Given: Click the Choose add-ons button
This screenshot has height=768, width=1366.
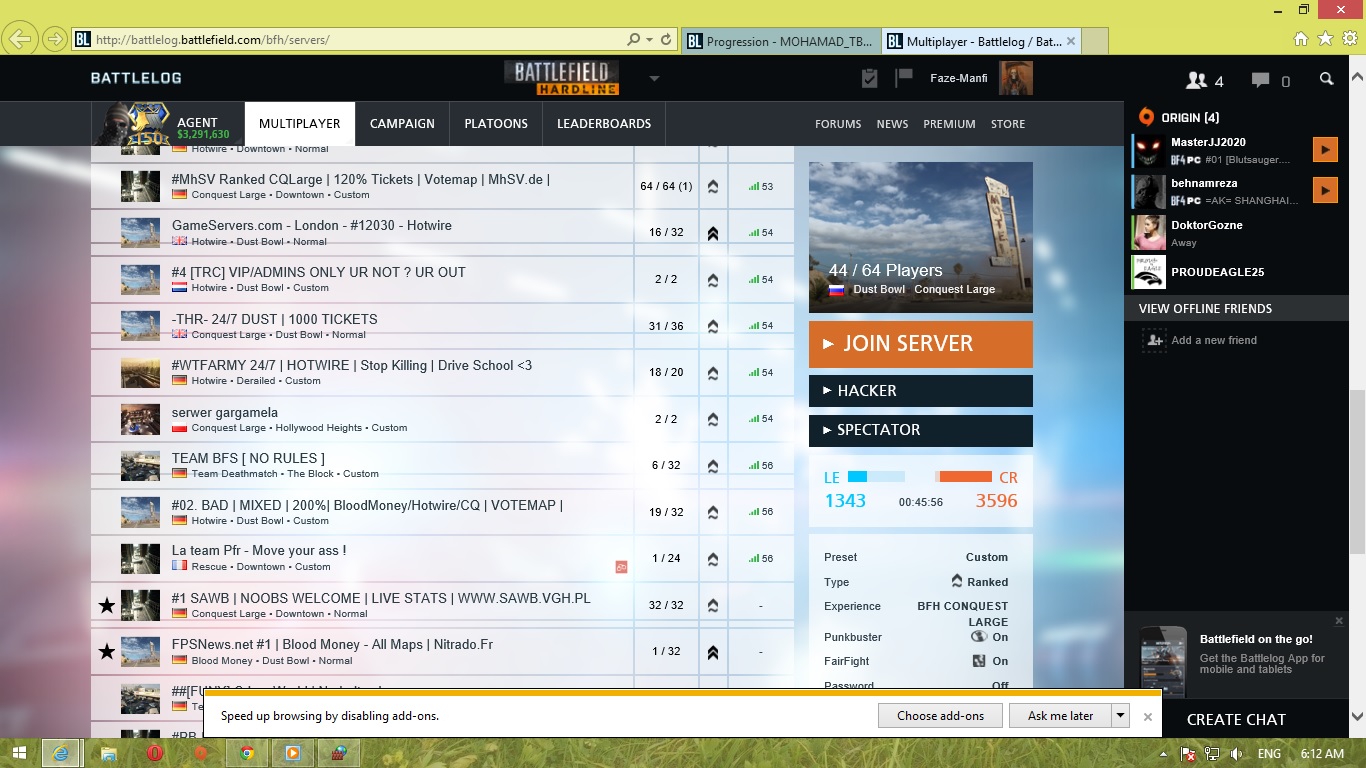Looking at the screenshot, I should tap(940, 715).
